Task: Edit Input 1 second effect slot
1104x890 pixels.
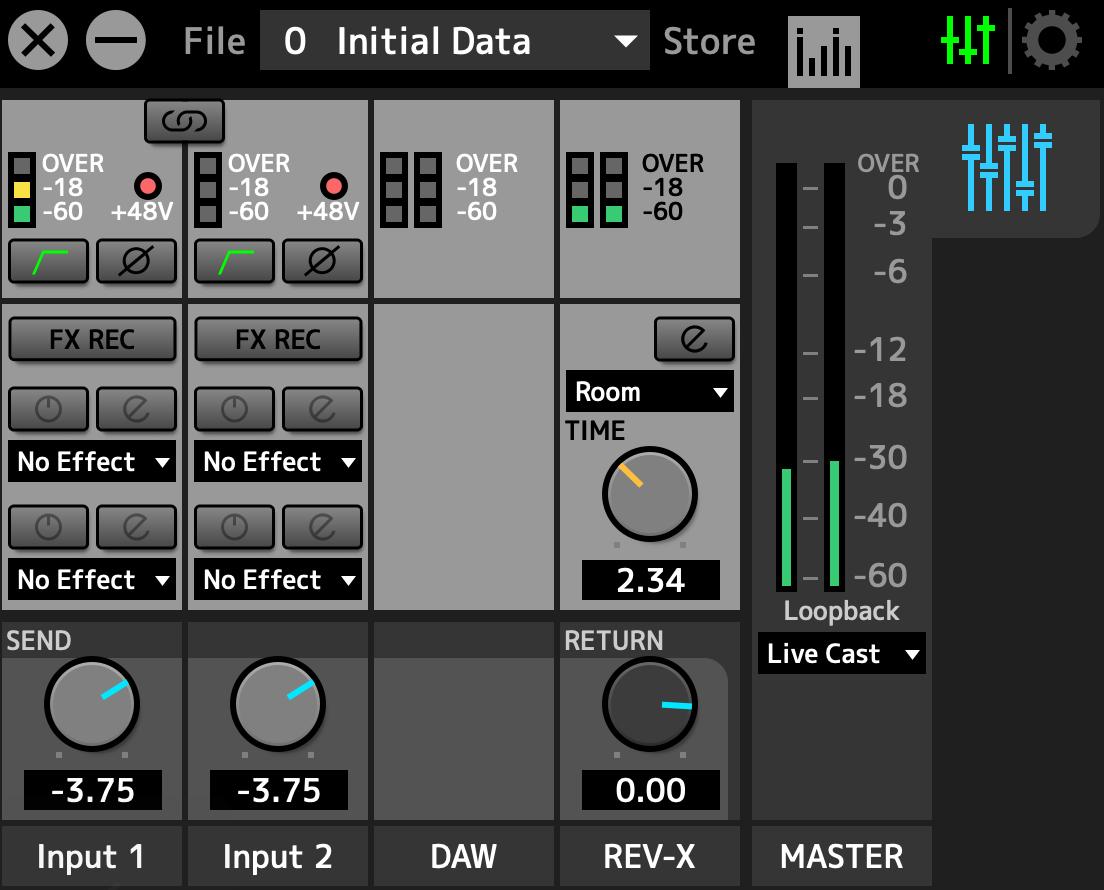Action: (x=136, y=527)
